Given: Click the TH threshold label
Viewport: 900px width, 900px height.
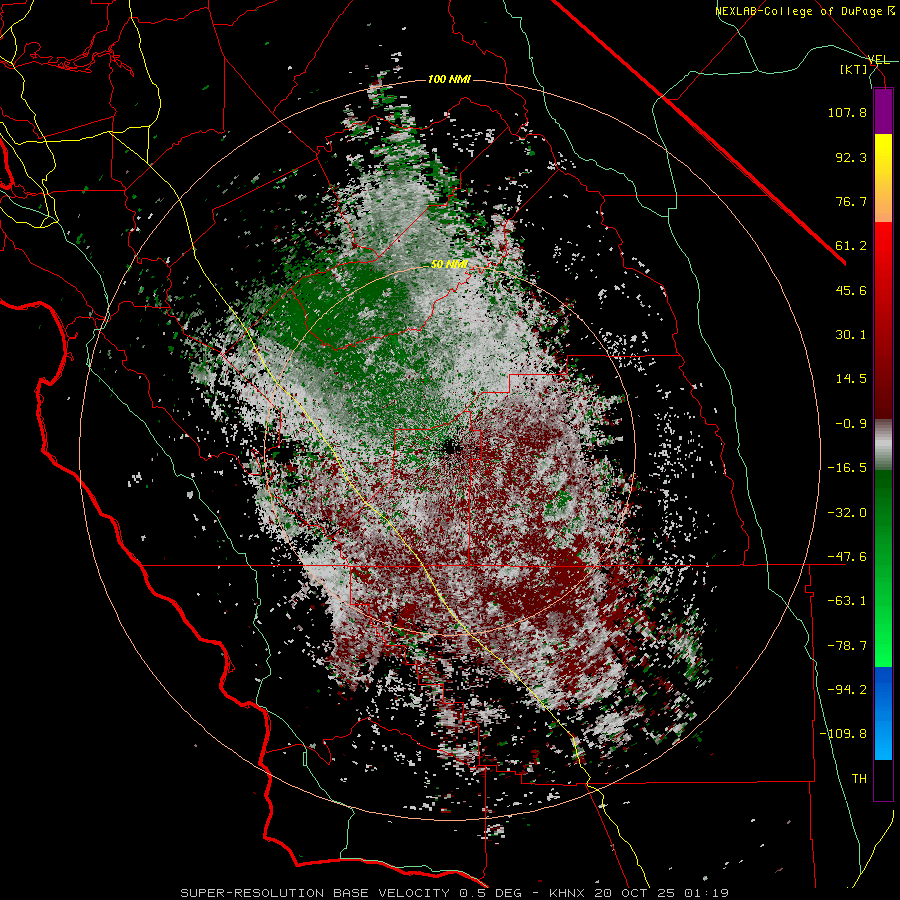Looking at the screenshot, I should click(x=859, y=779).
